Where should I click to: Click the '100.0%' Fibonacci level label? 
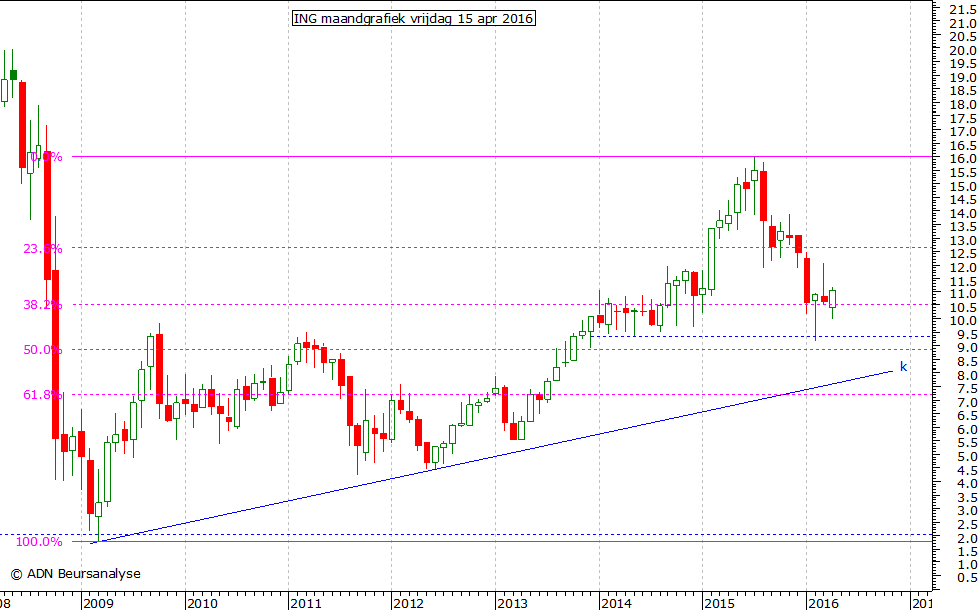pos(39,542)
